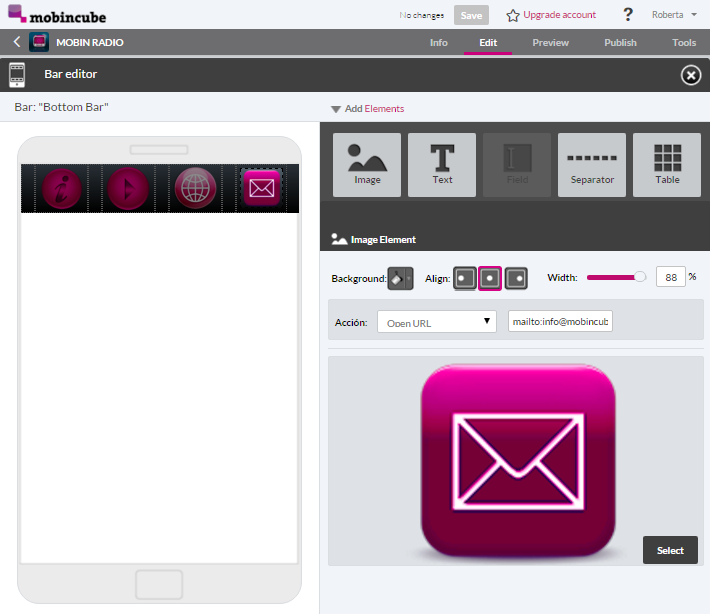710x614 pixels.
Task: Align the image to the right
Action: (516, 278)
